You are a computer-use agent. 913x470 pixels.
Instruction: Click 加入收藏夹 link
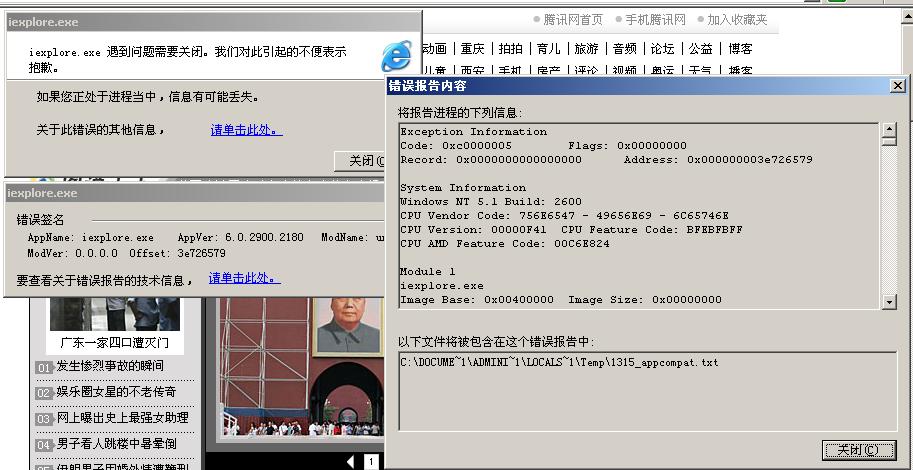pyautogui.click(x=737, y=20)
